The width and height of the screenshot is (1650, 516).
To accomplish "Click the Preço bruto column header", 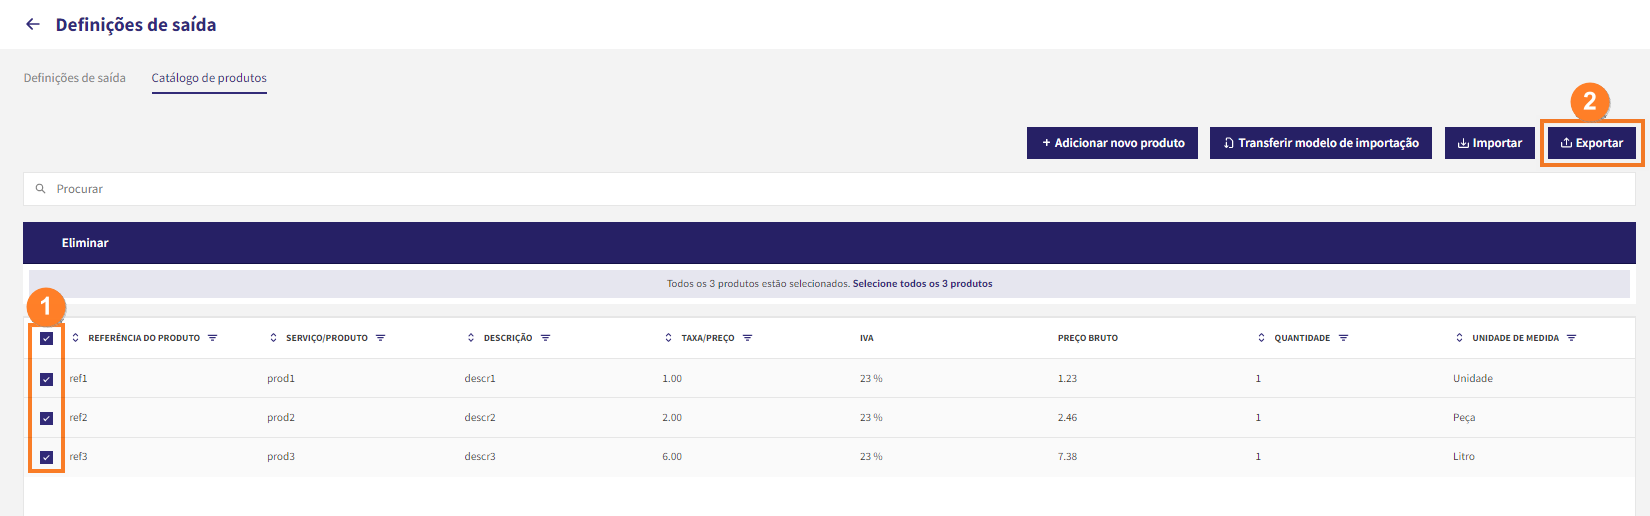I will (x=1088, y=338).
